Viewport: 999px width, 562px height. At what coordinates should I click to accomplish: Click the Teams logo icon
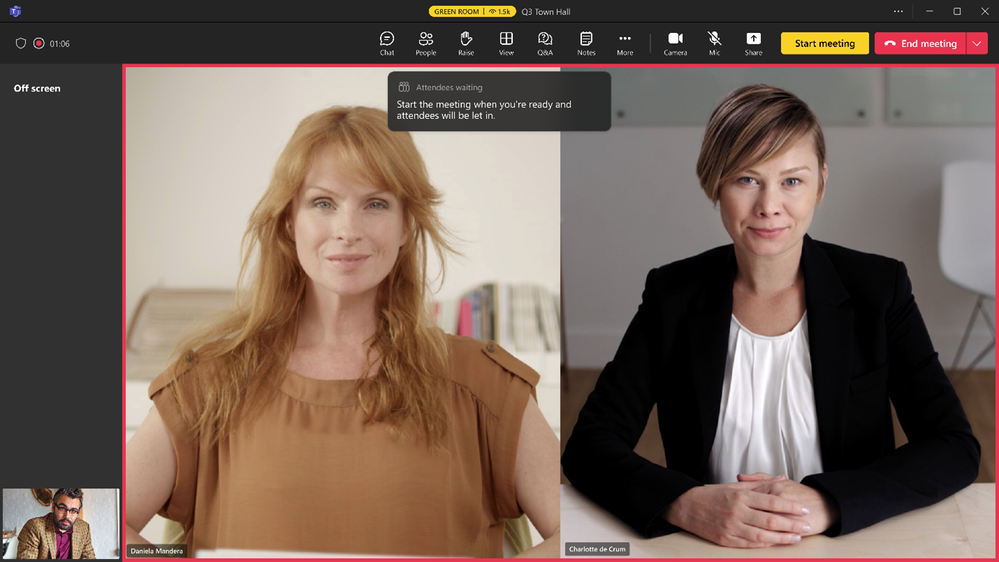15,11
